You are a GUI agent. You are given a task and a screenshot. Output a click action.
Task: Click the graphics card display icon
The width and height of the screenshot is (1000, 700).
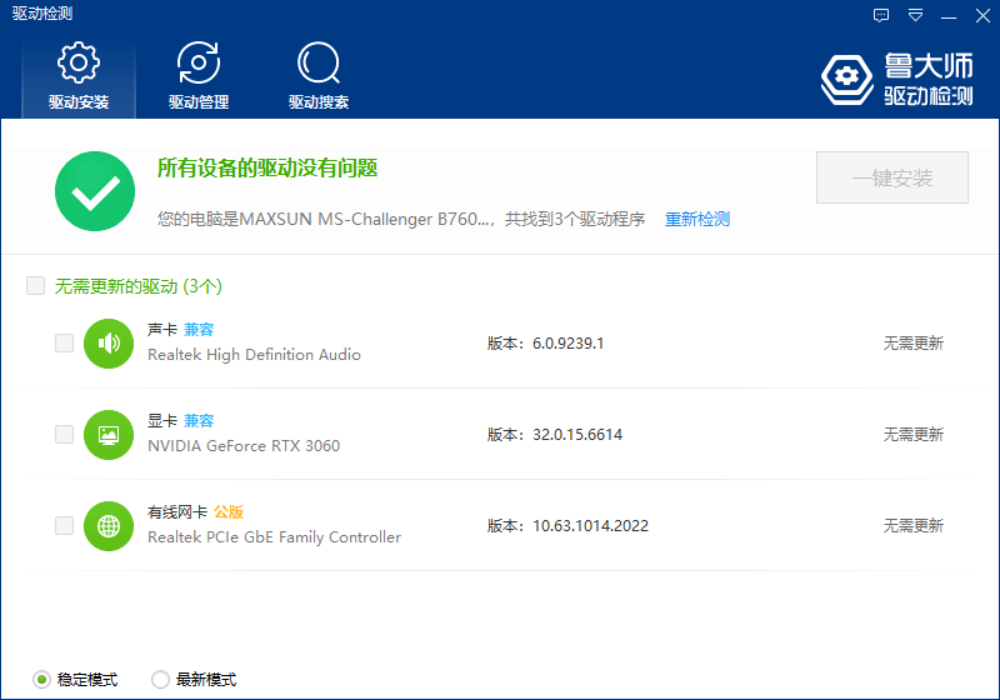(x=109, y=435)
